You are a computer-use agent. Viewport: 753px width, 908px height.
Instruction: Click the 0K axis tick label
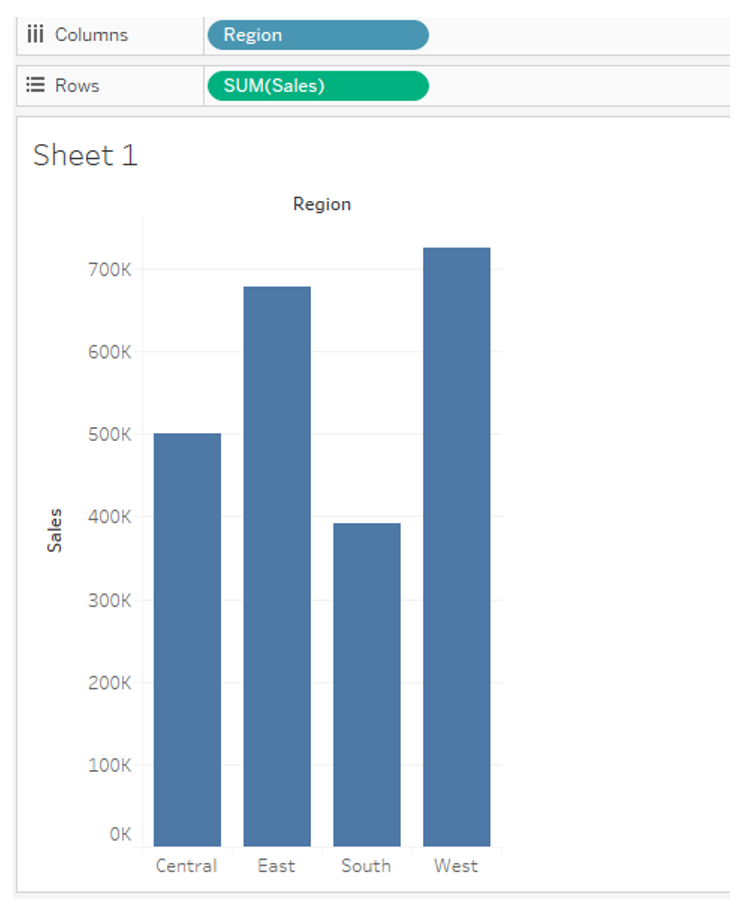[120, 834]
